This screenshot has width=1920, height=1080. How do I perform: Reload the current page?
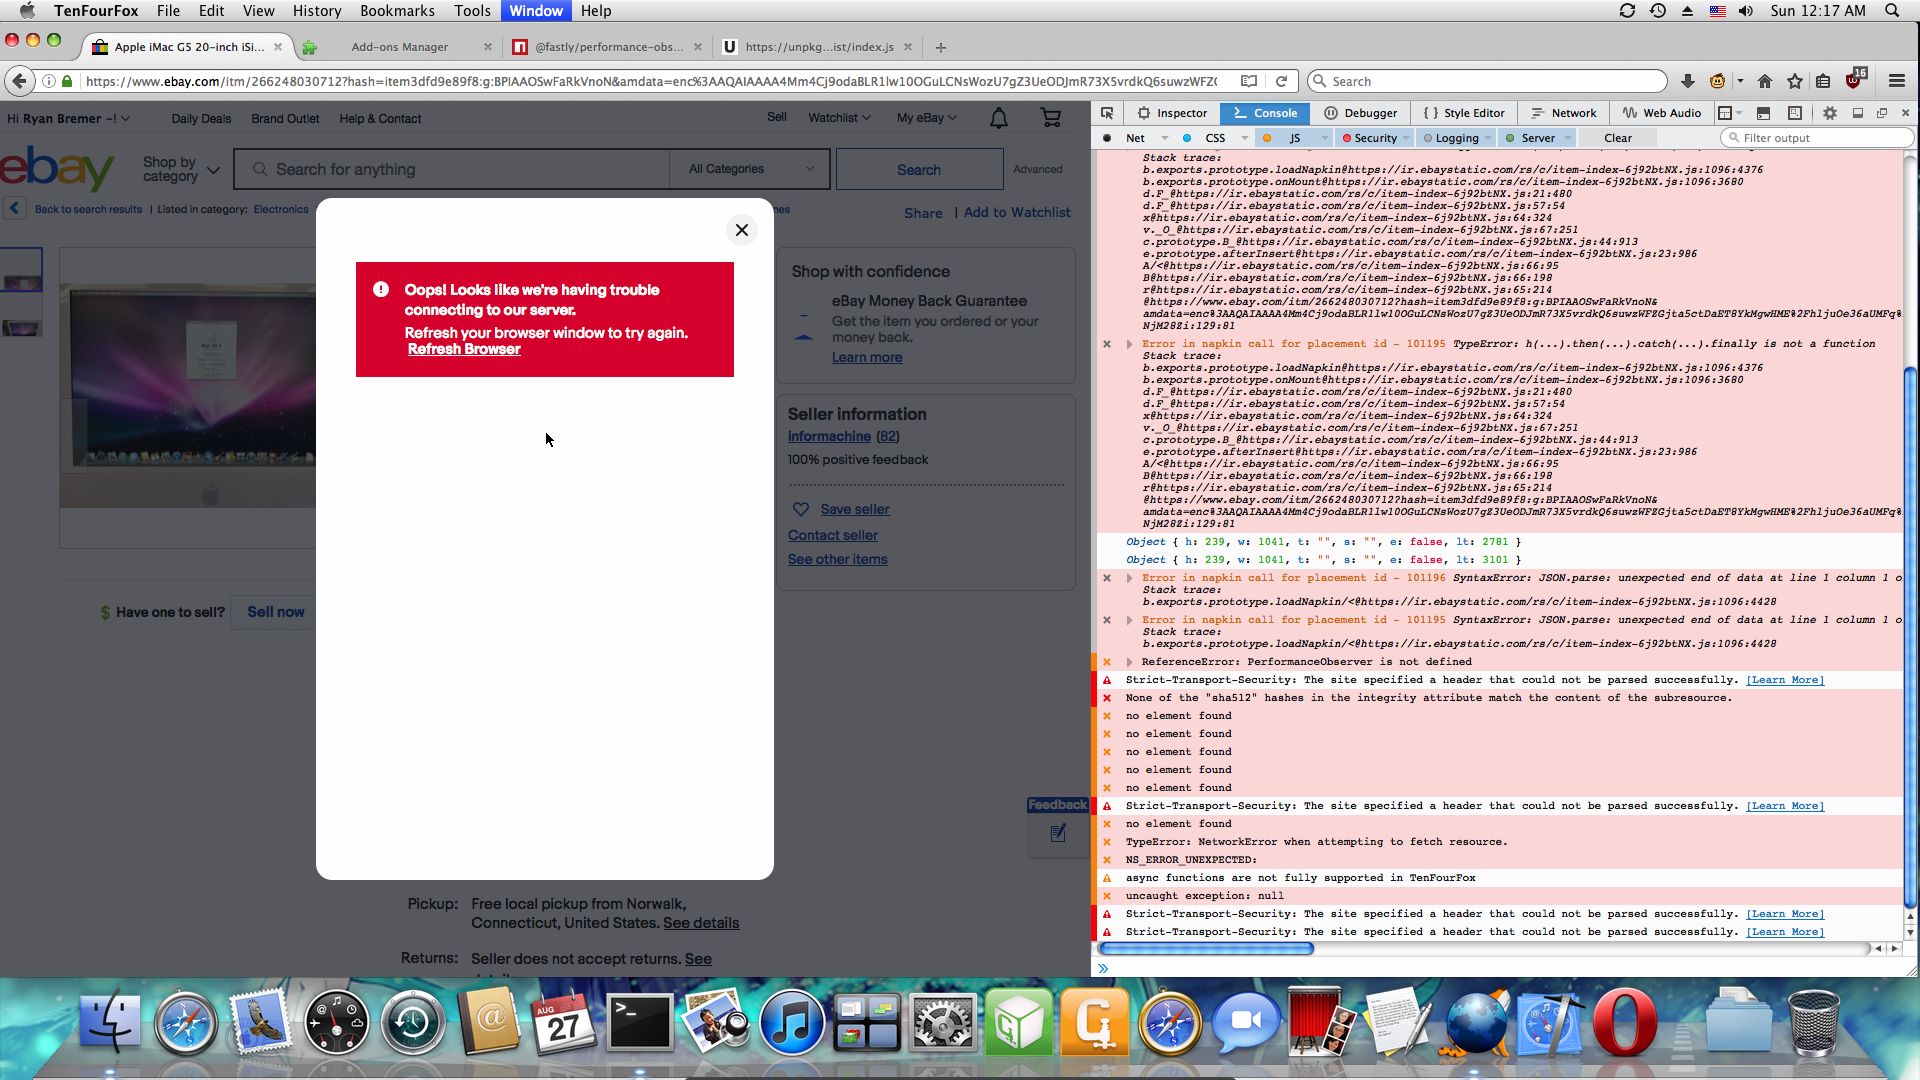click(x=1281, y=81)
